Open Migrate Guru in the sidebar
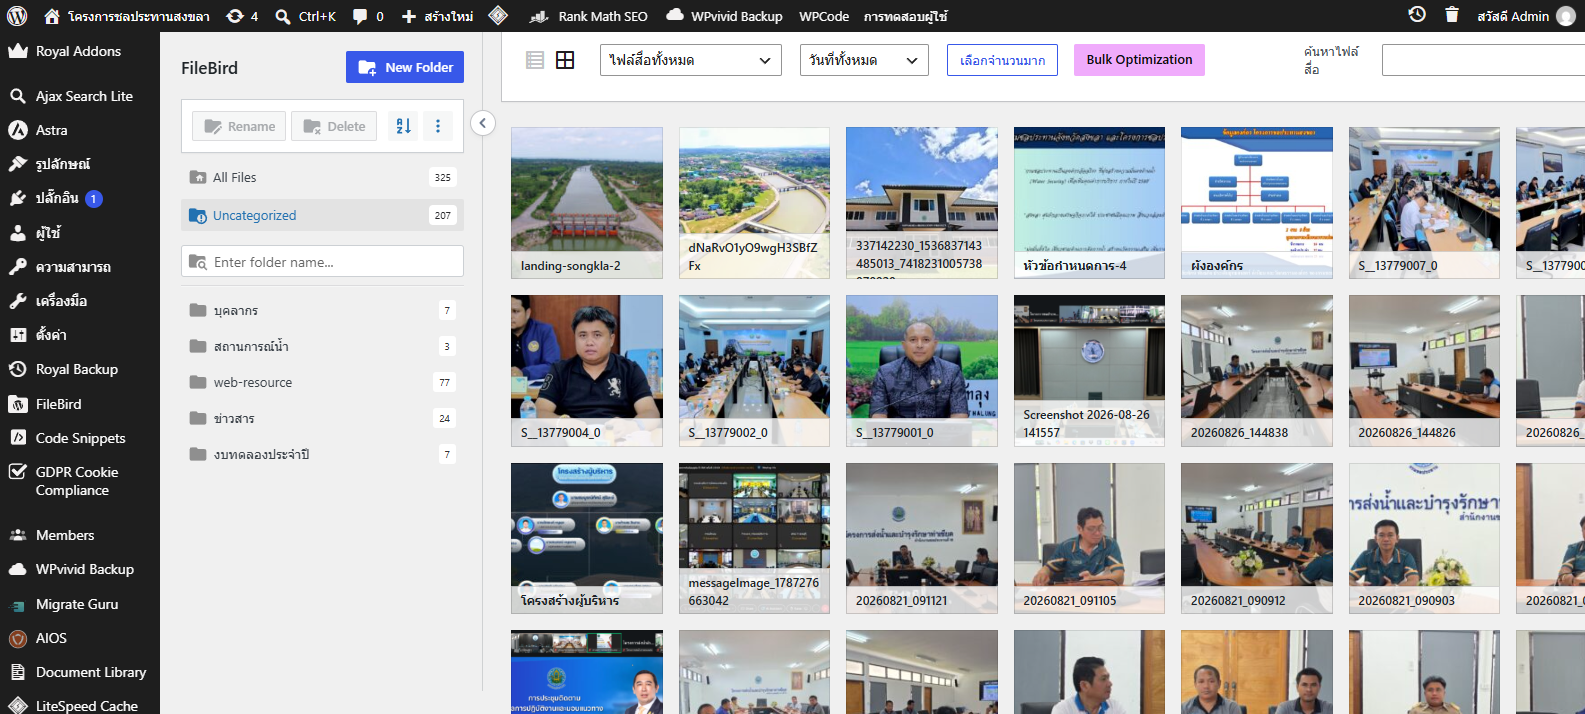 [x=80, y=604]
